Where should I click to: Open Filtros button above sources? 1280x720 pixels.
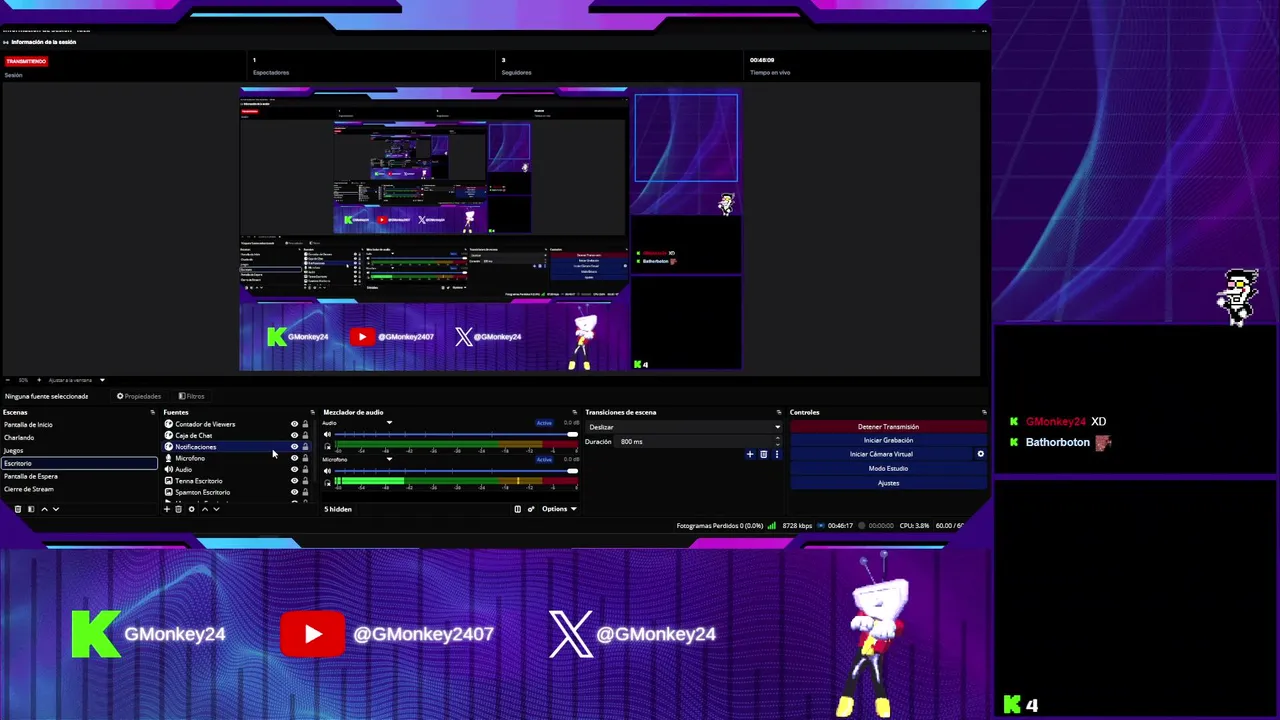192,396
